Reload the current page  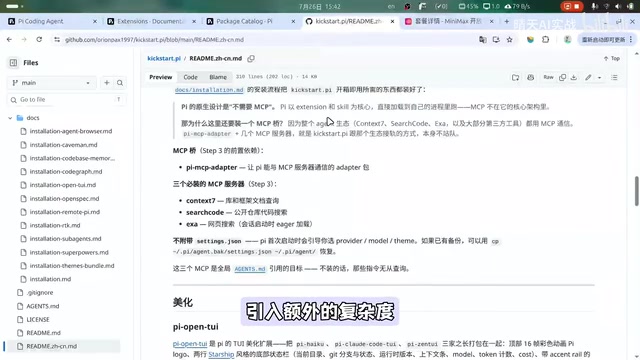tap(39, 40)
